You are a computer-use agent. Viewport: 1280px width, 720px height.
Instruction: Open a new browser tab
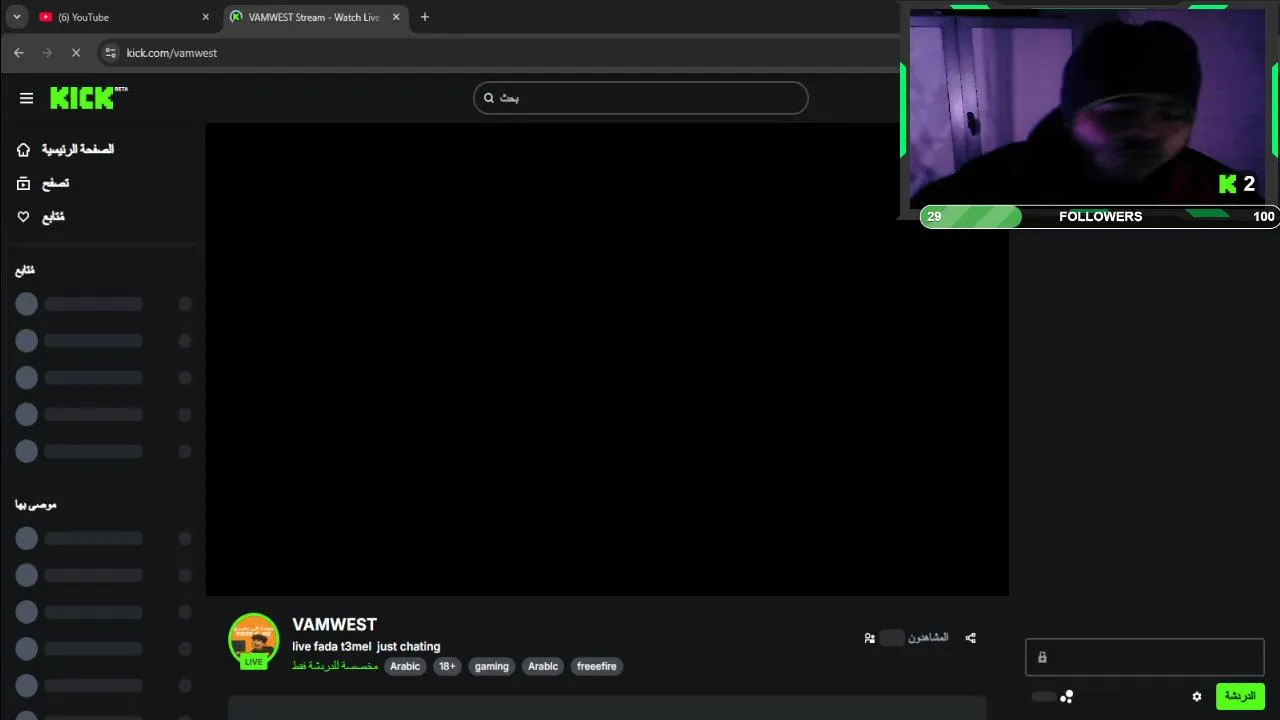pyautogui.click(x=425, y=17)
